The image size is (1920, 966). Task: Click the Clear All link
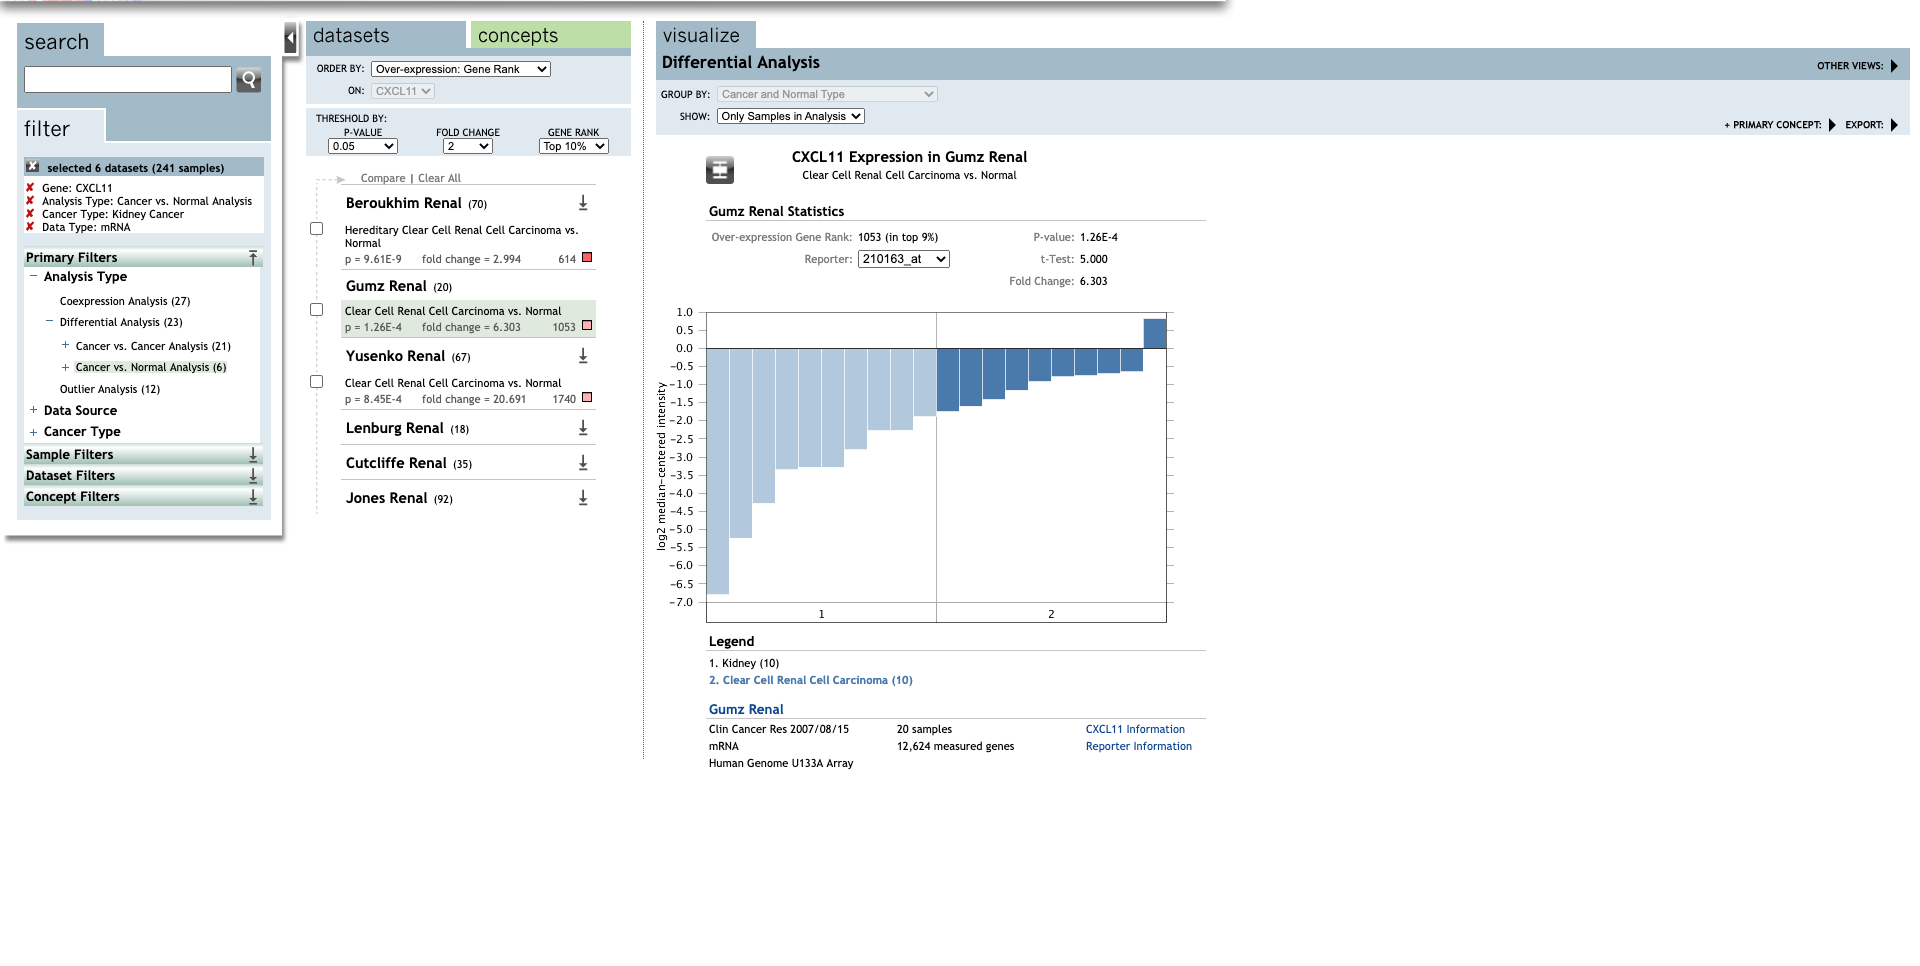[x=439, y=178]
